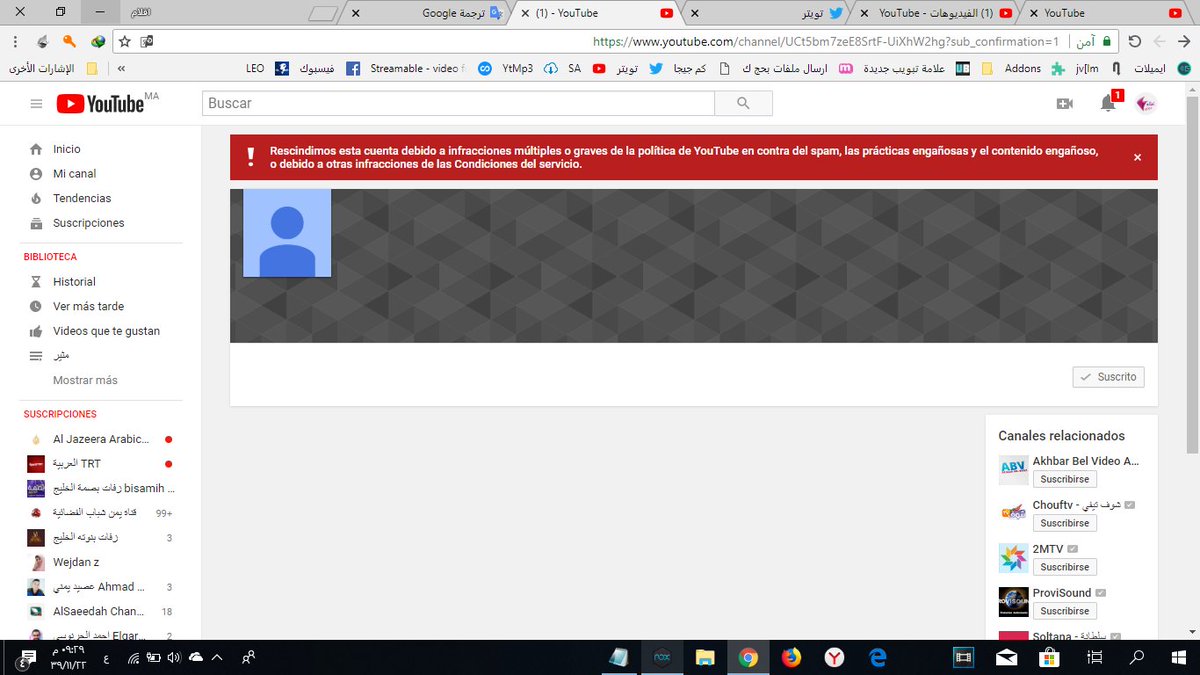
Task: Open the Ahmad subscription channel
Action: tap(100, 587)
